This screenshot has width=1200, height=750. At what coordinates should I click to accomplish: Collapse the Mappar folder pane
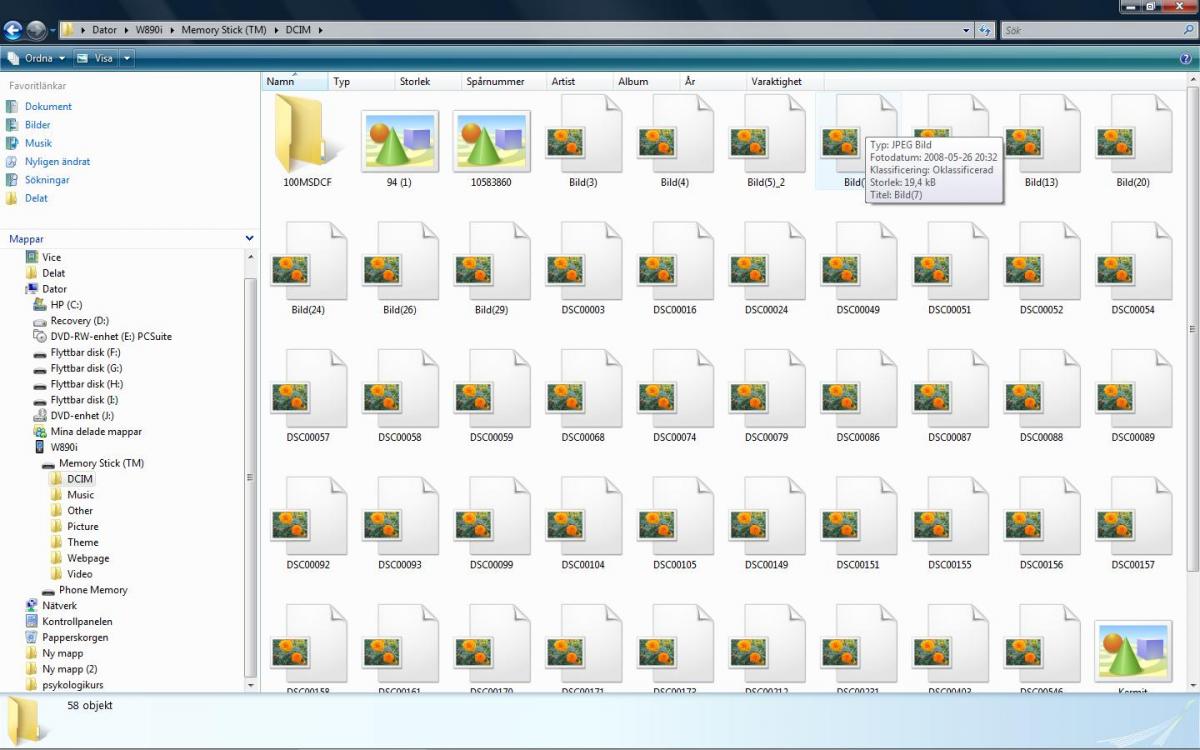point(249,239)
